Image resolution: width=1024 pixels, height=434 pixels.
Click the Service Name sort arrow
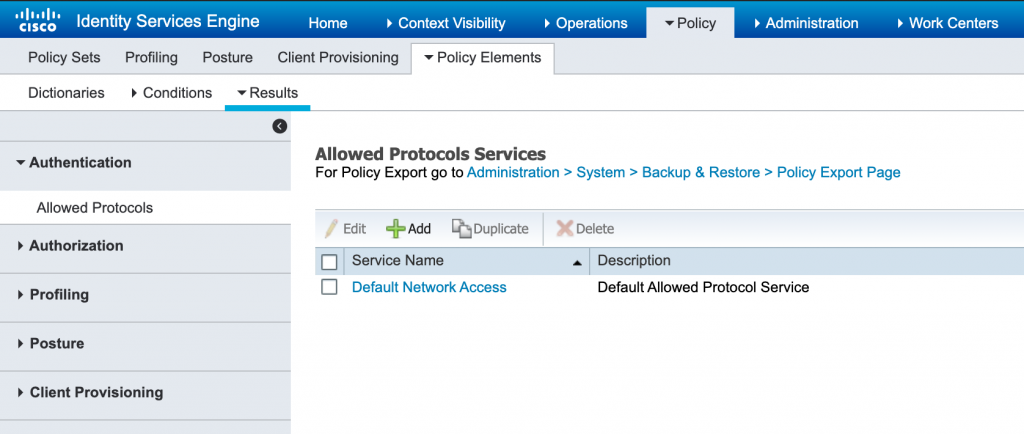(x=577, y=262)
